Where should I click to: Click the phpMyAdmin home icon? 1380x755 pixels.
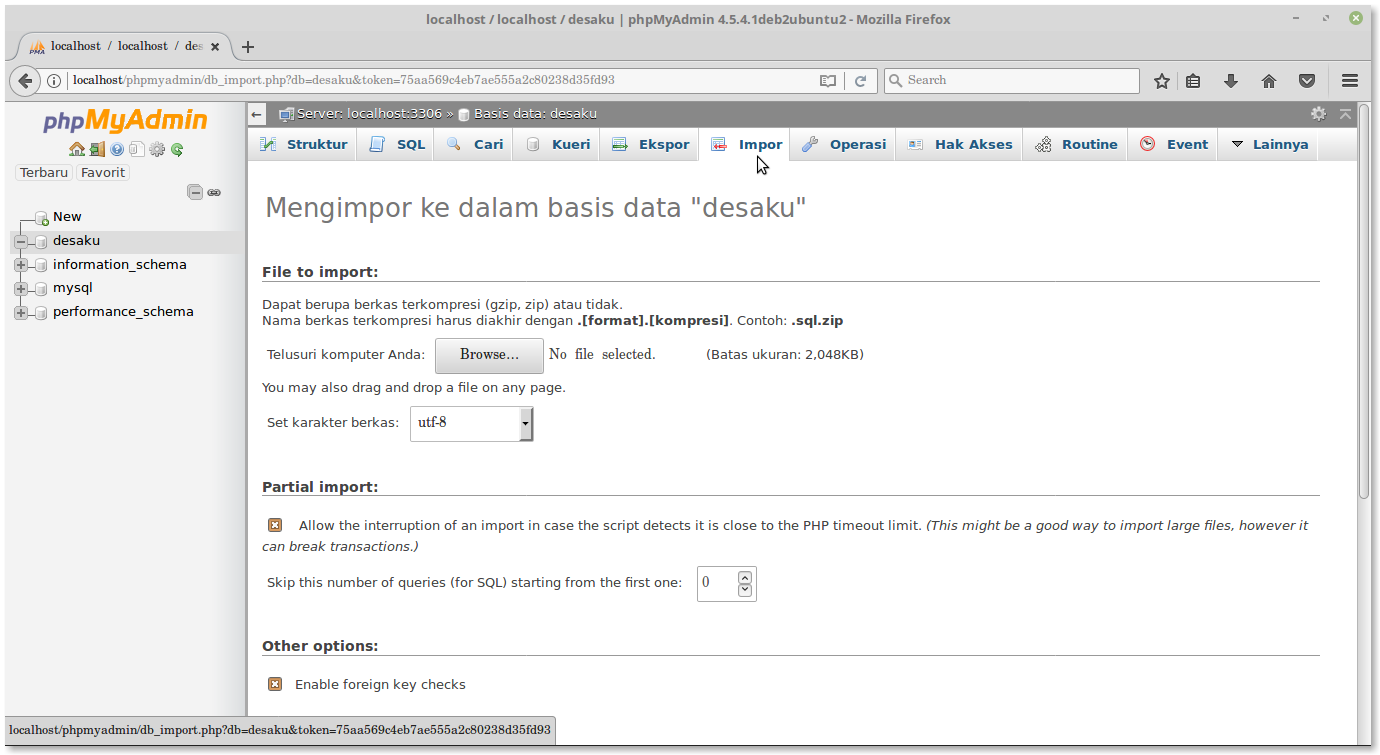coord(77,149)
